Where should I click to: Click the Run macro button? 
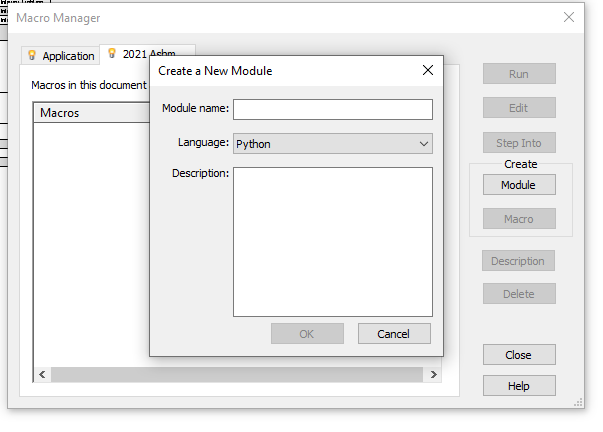tap(519, 74)
